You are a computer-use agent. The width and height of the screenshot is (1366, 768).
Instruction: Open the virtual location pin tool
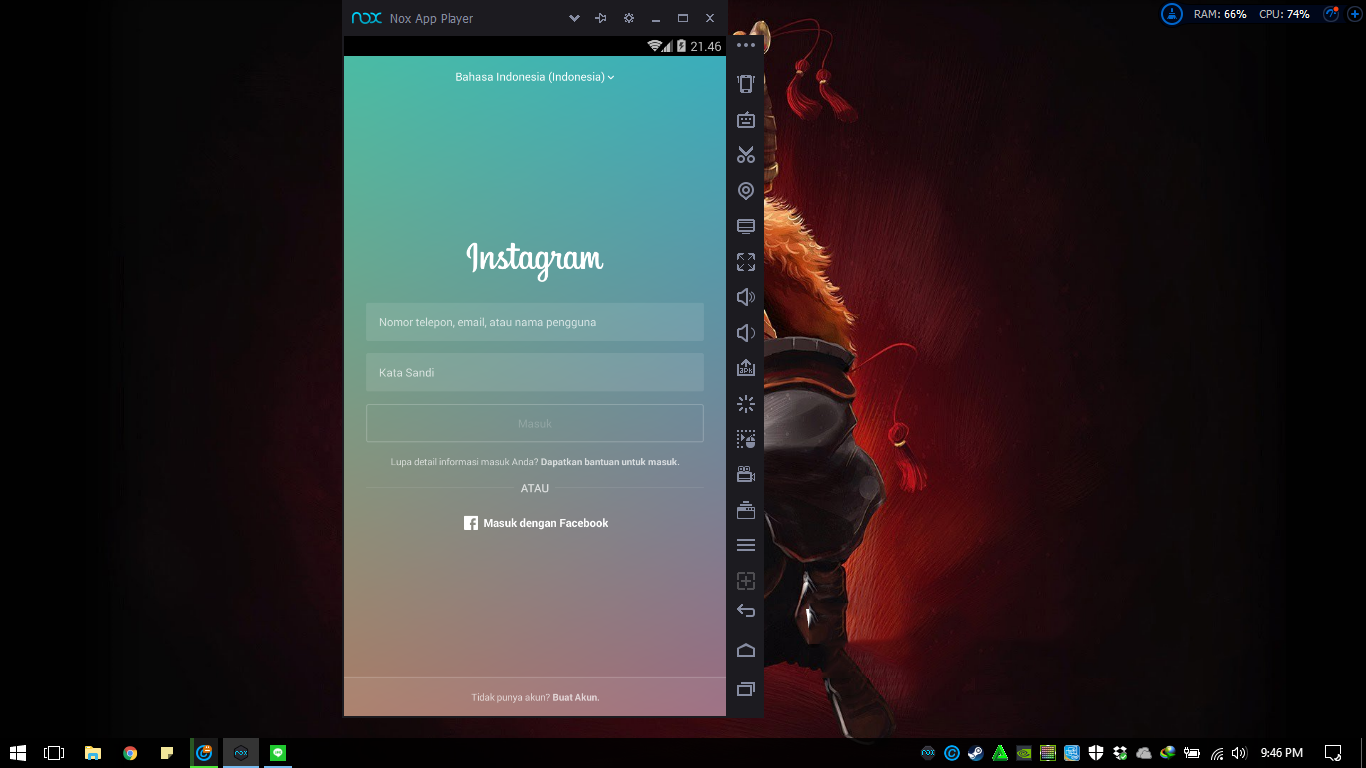(745, 191)
